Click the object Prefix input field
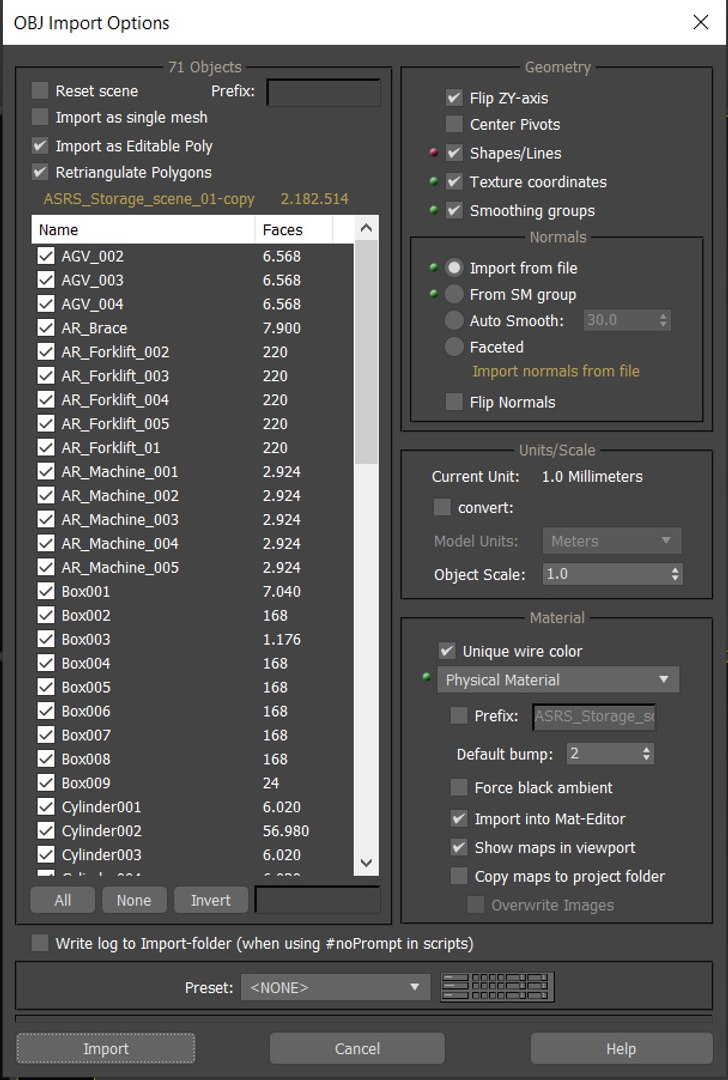The width and height of the screenshot is (728, 1080). point(323,92)
